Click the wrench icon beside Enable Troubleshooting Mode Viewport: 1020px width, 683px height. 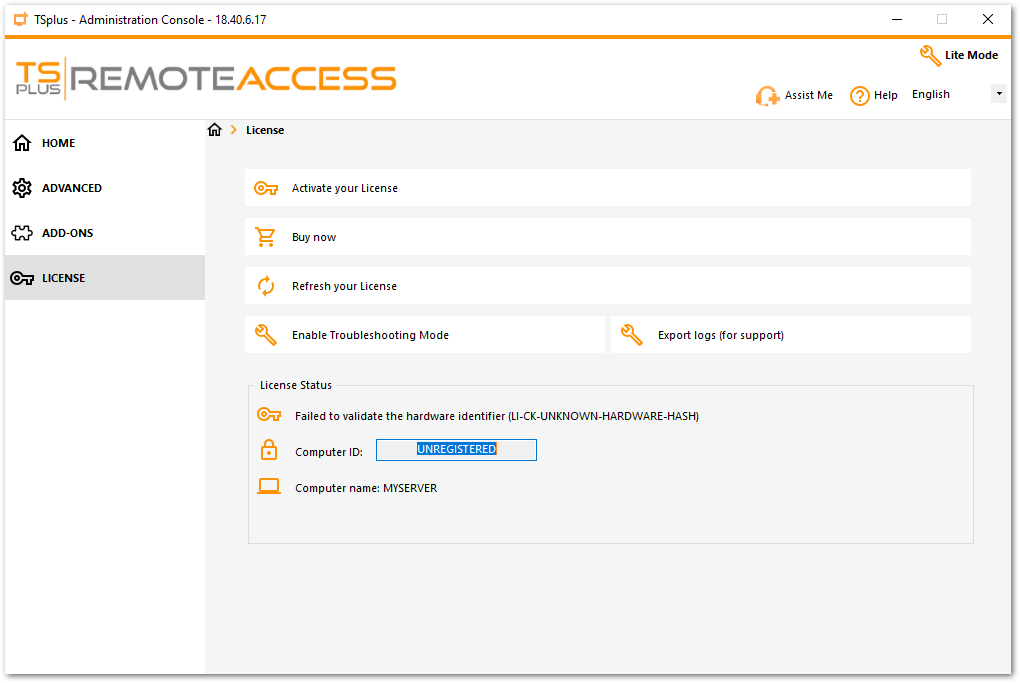point(265,334)
